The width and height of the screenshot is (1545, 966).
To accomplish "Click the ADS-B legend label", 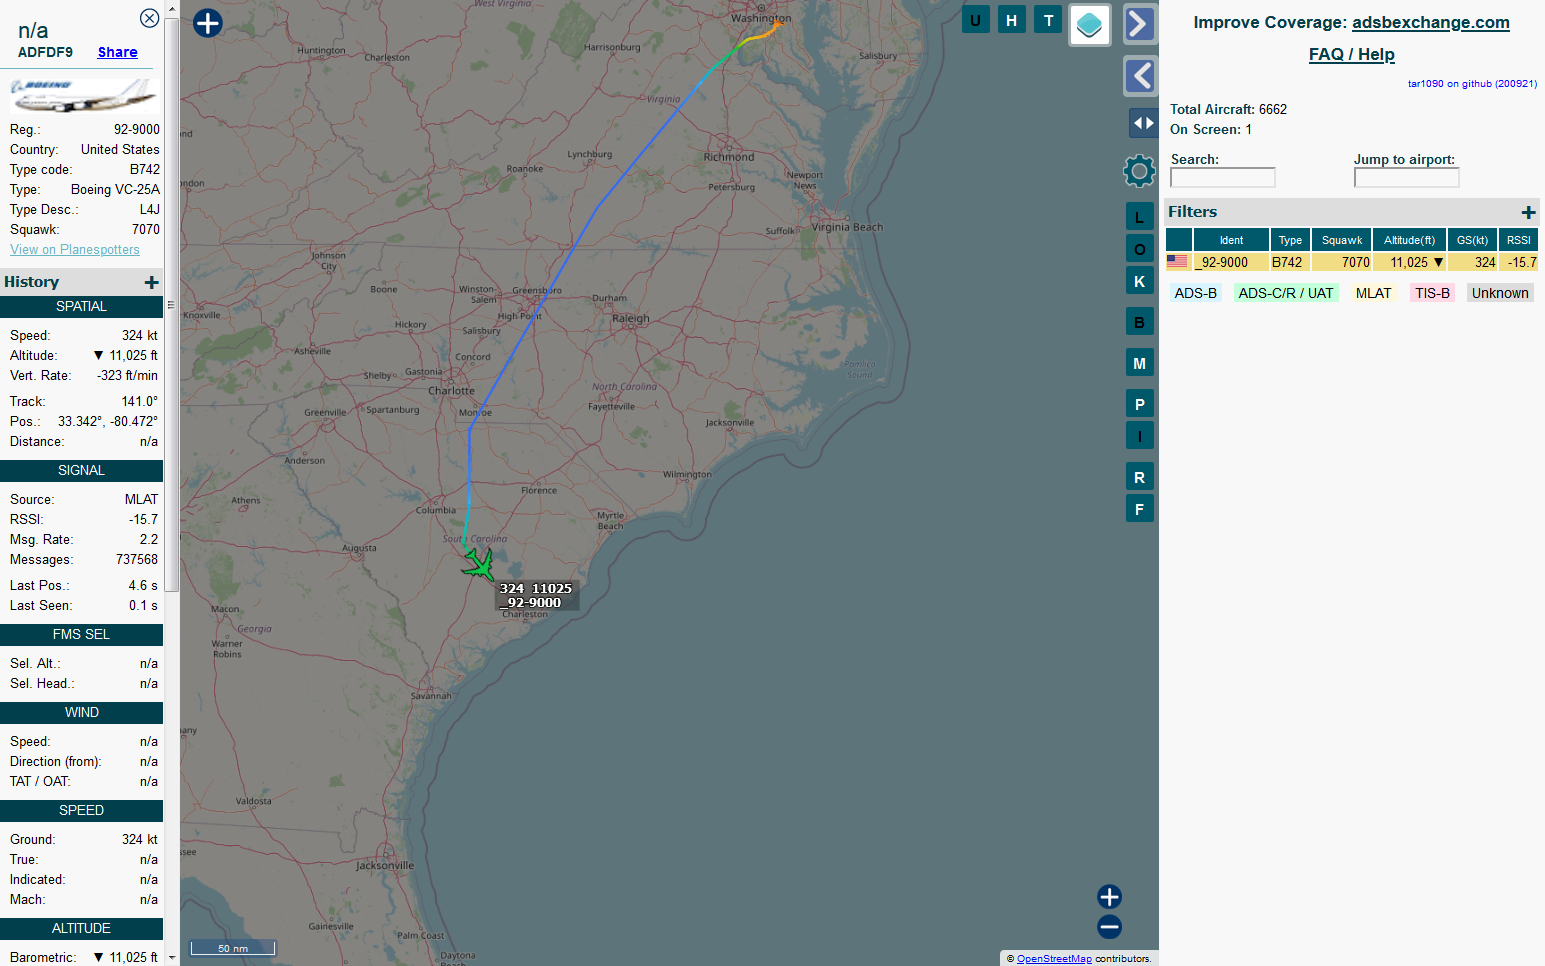I will [1196, 293].
